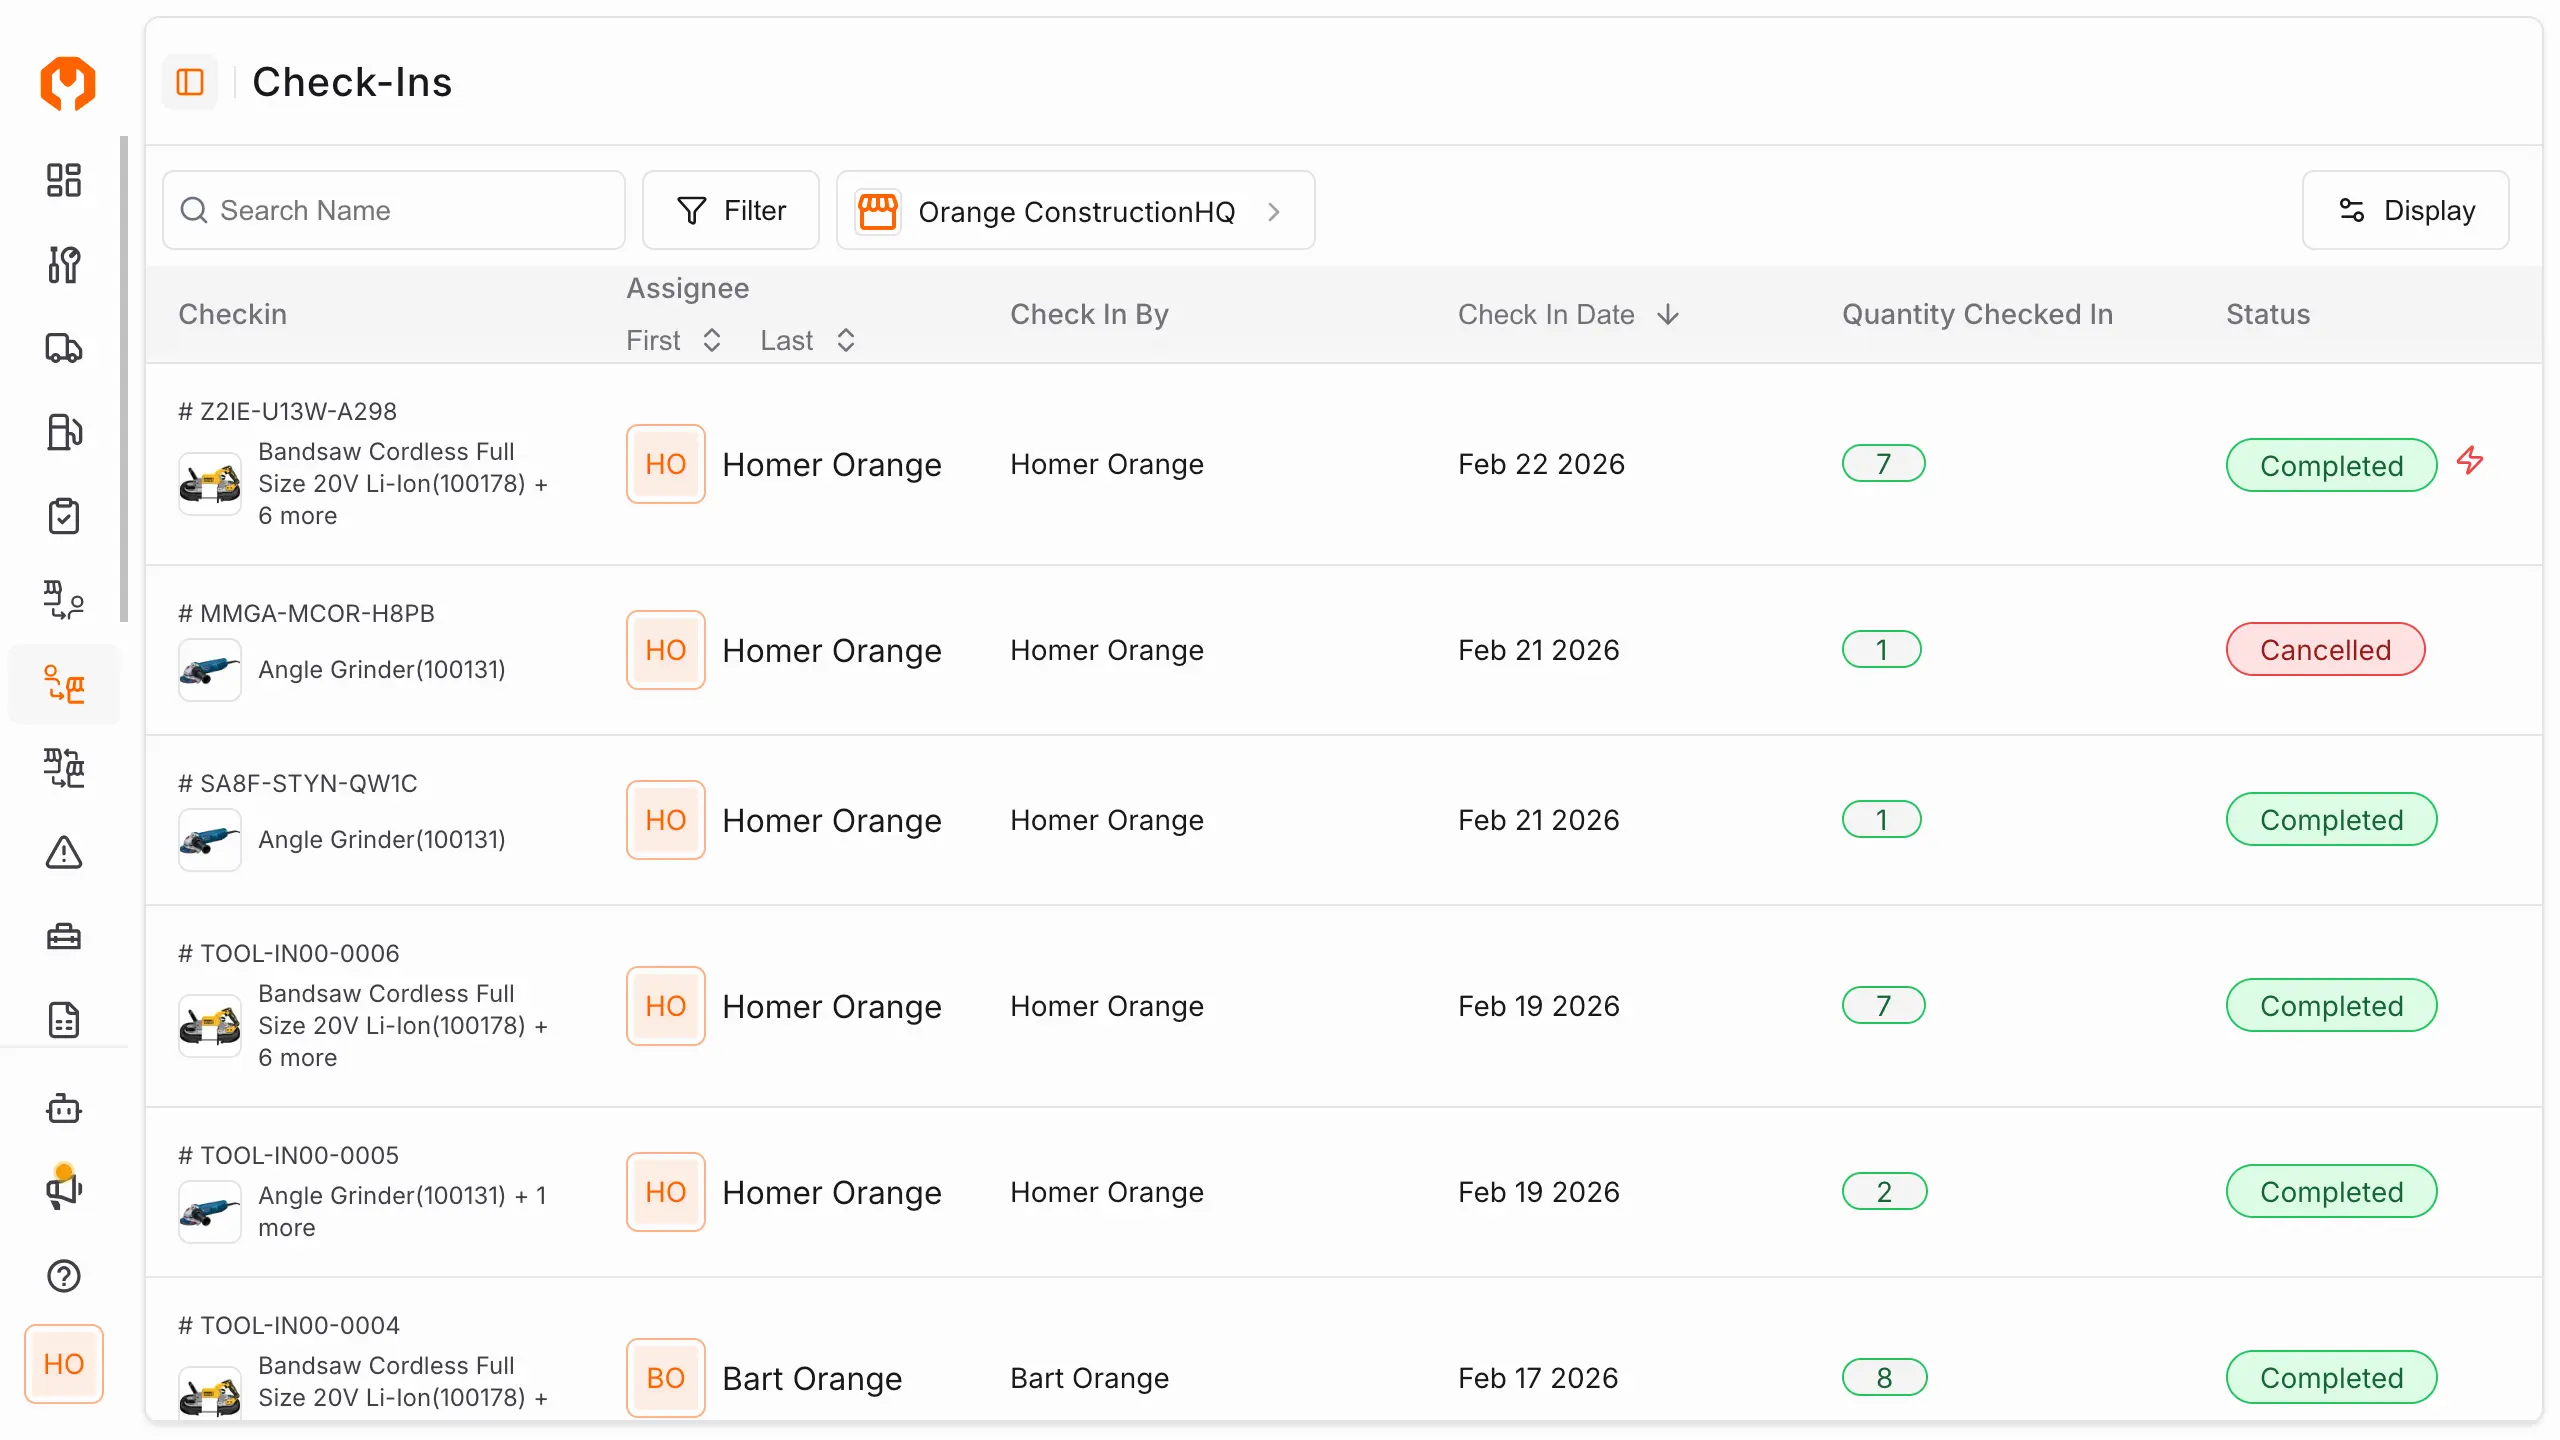The width and height of the screenshot is (2560, 1440).
Task: Open the Filter panel
Action: (731, 210)
